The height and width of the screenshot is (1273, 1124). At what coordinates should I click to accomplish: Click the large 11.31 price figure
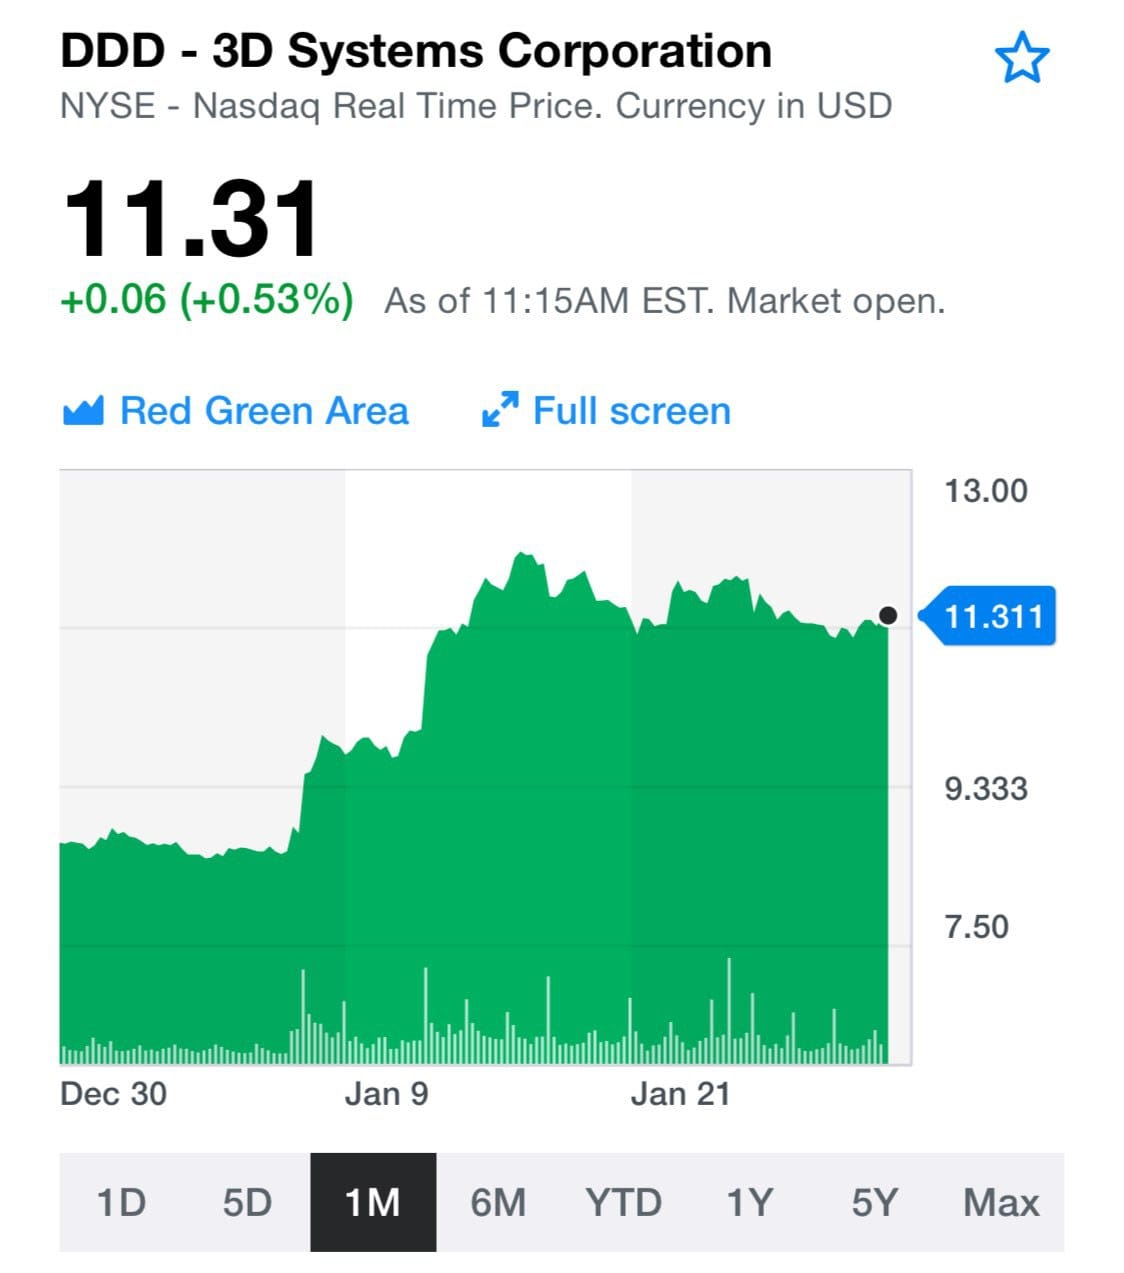(191, 218)
